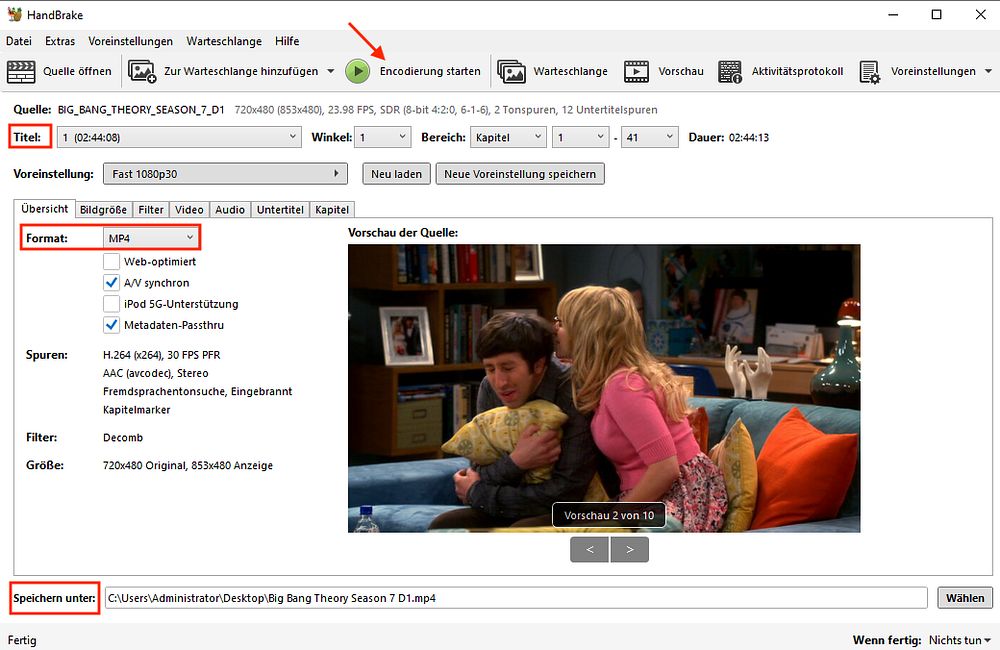The height and width of the screenshot is (650, 1000).
Task: Open the Titel dropdown showing 1 (02:44:08)
Action: click(x=179, y=137)
